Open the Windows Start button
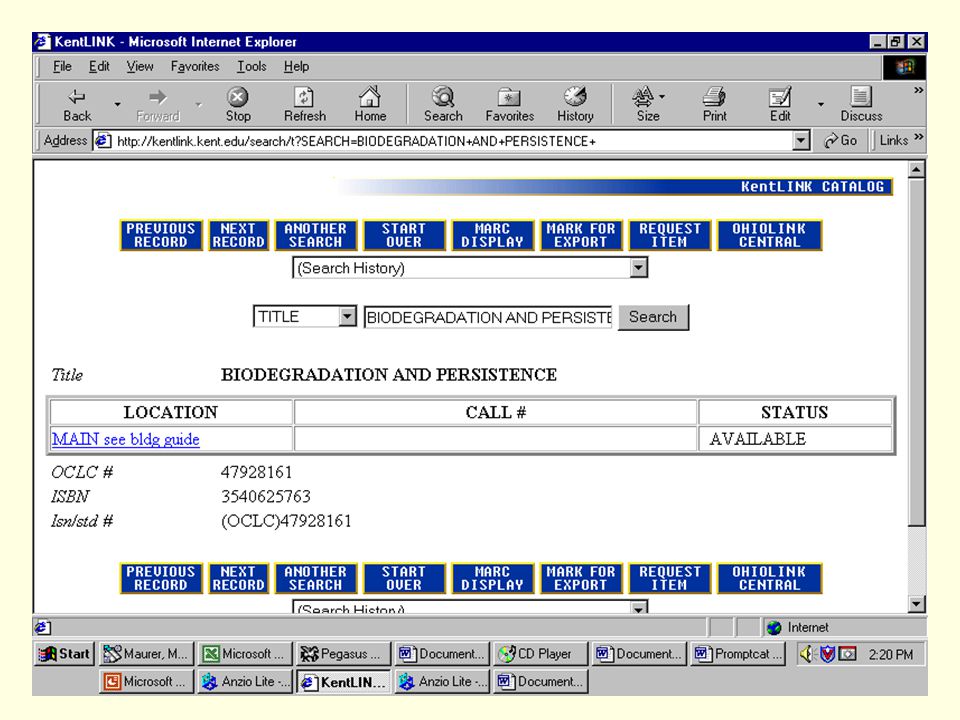This screenshot has height=720, width=960. tap(64, 654)
